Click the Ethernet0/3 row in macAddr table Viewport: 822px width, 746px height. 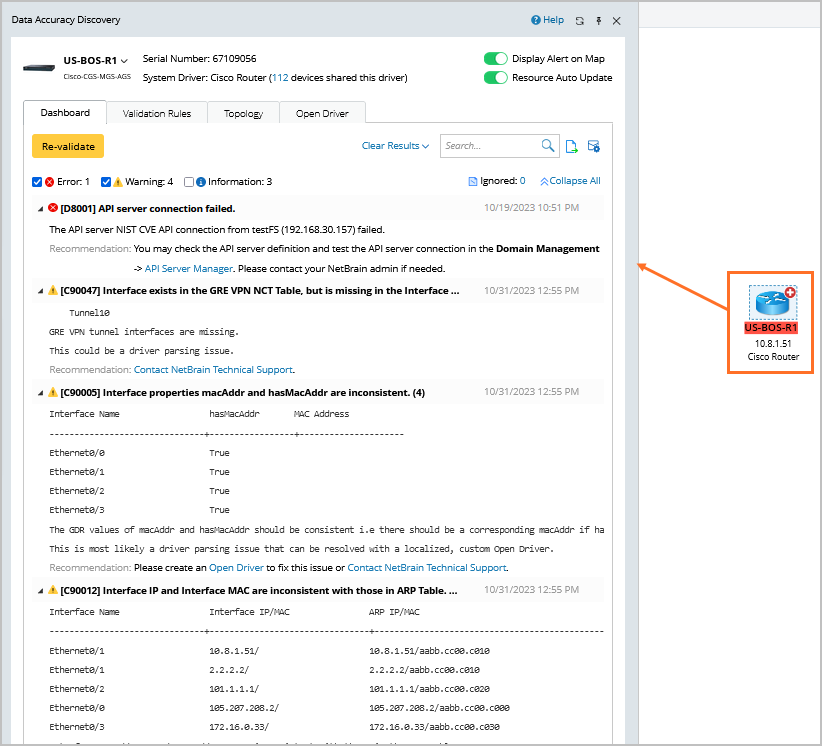(x=139, y=510)
